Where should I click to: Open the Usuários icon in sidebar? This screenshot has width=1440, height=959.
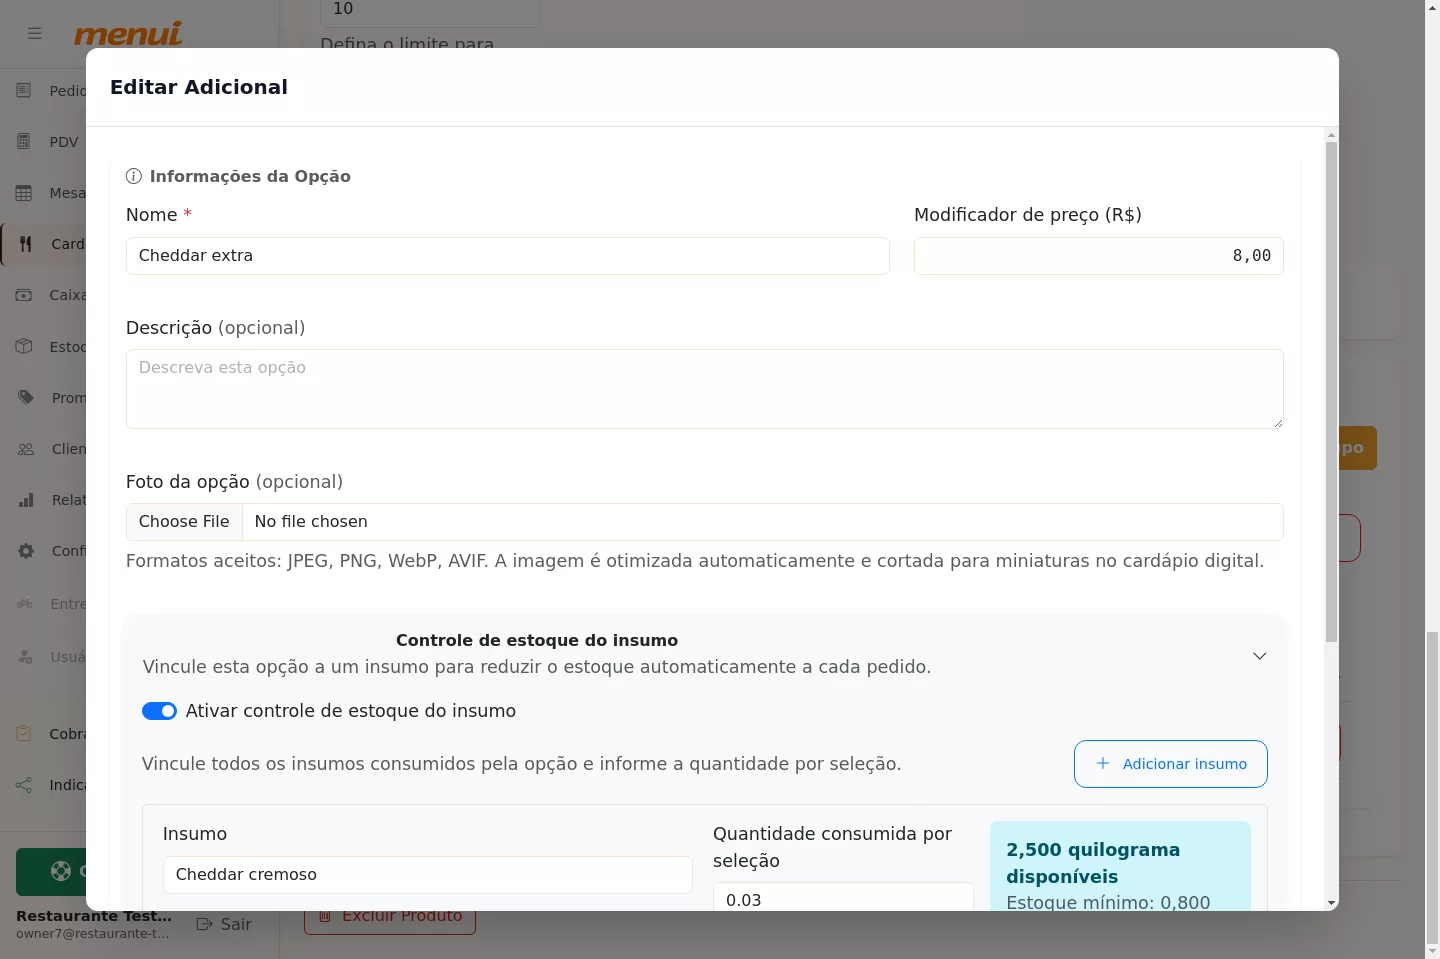25,657
